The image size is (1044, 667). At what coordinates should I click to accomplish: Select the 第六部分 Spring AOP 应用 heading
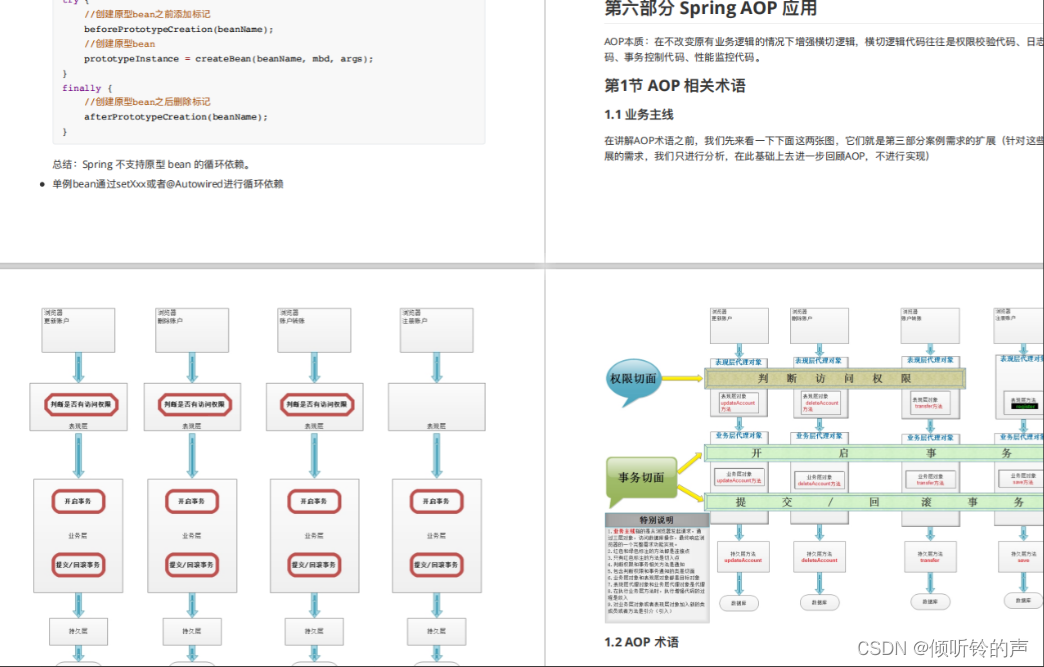[710, 10]
